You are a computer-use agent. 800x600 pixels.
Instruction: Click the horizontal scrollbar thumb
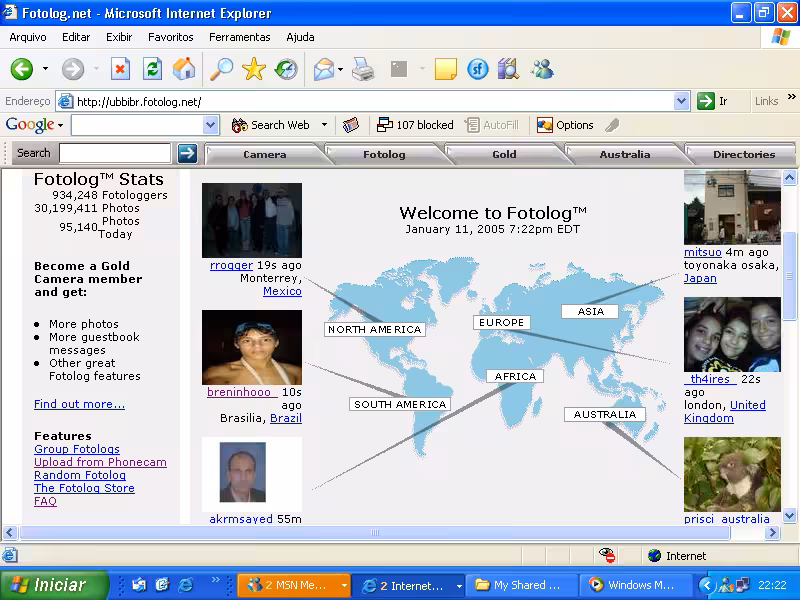(x=374, y=533)
